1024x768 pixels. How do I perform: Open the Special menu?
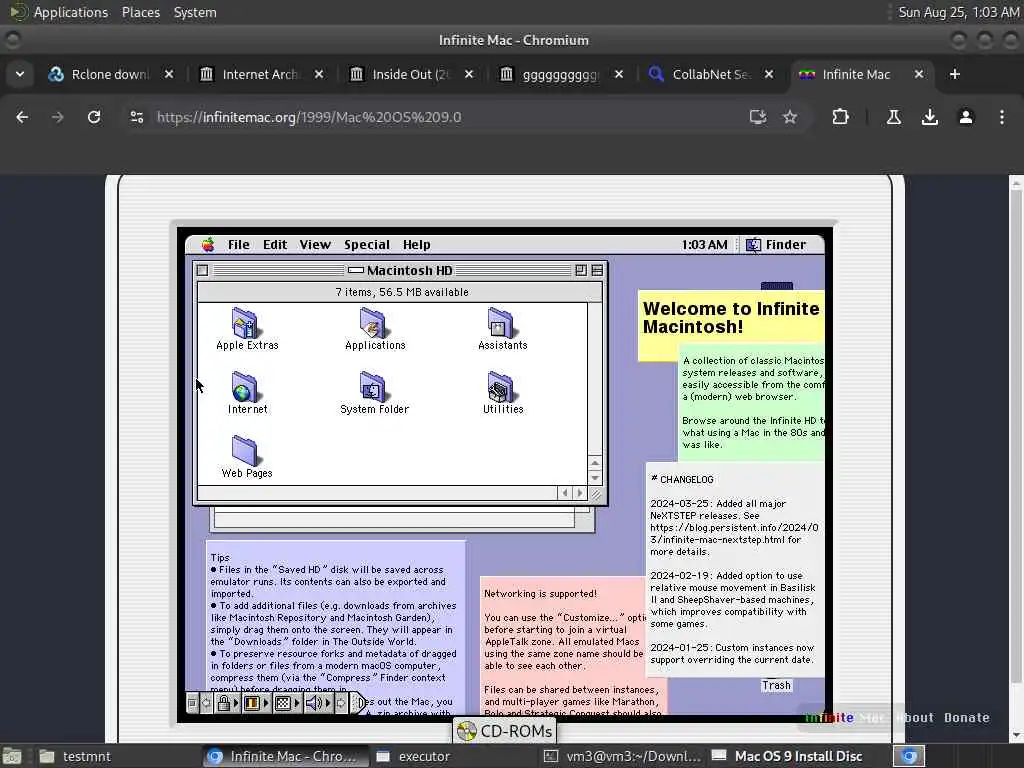[x=366, y=245]
